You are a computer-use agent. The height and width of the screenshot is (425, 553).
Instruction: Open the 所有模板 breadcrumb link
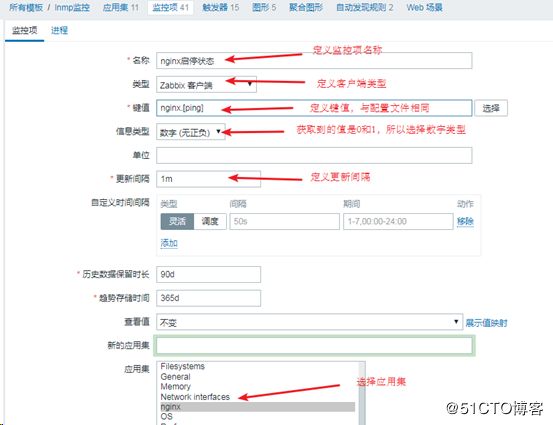pos(26,7)
